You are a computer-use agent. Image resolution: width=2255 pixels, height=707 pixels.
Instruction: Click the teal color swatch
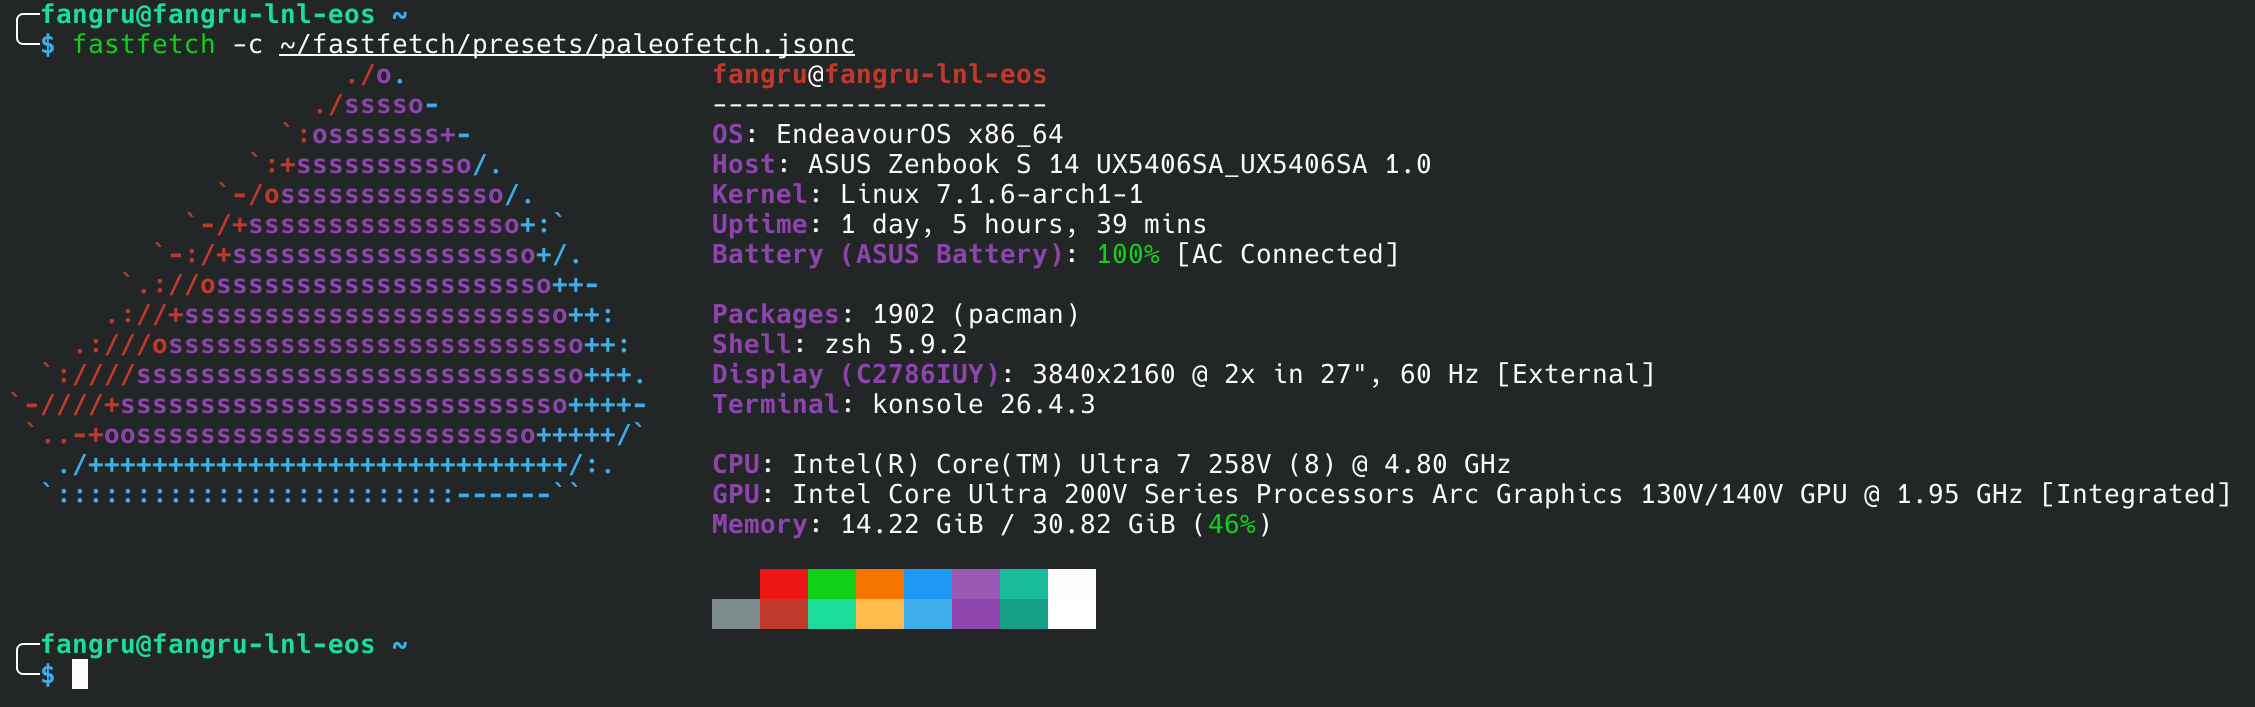pos(1024,584)
